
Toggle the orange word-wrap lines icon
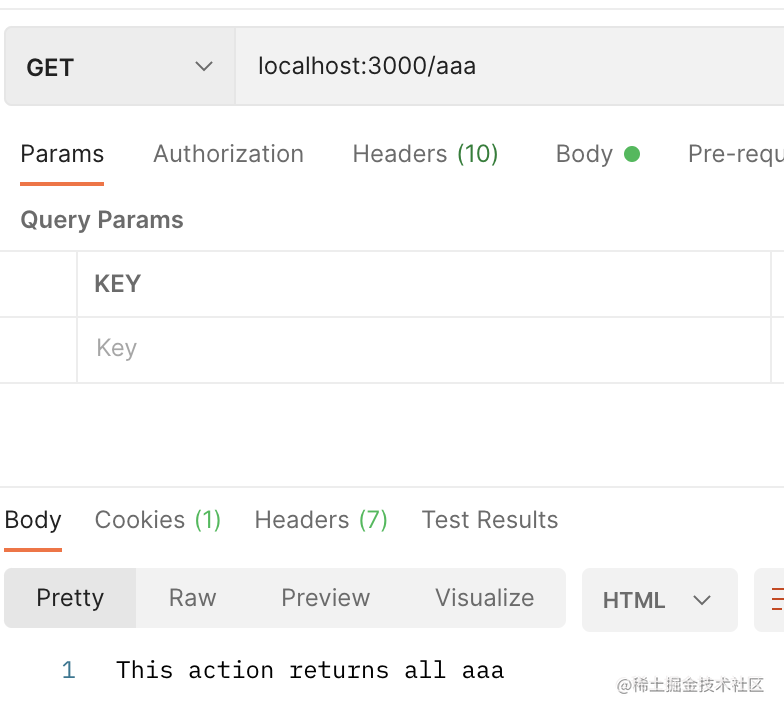pos(775,599)
